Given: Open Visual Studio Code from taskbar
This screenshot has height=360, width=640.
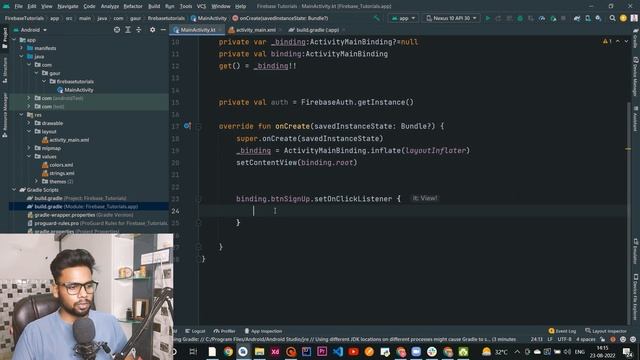Looking at the screenshot, I should pyautogui.click(x=338, y=351).
